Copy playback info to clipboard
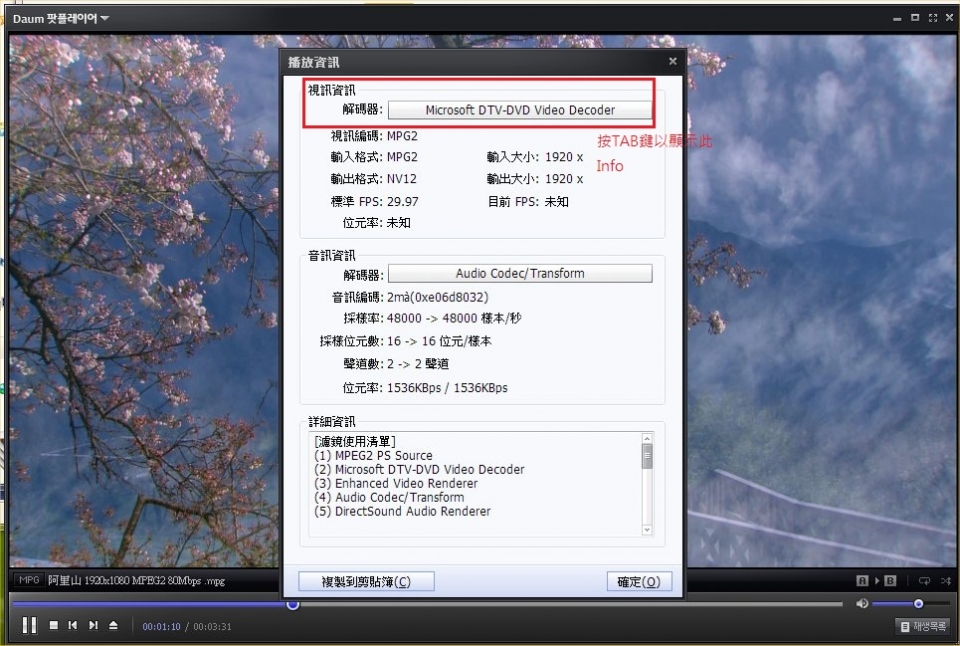The image size is (960, 646). pos(366,581)
